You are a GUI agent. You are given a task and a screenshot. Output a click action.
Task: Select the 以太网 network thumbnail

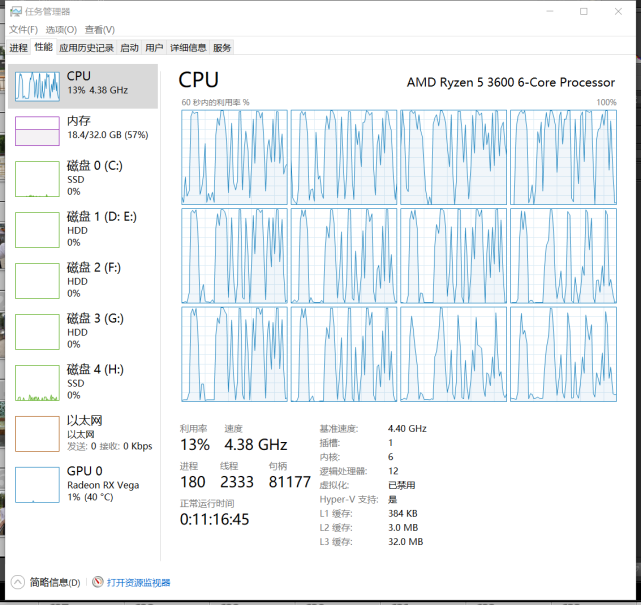click(37, 434)
